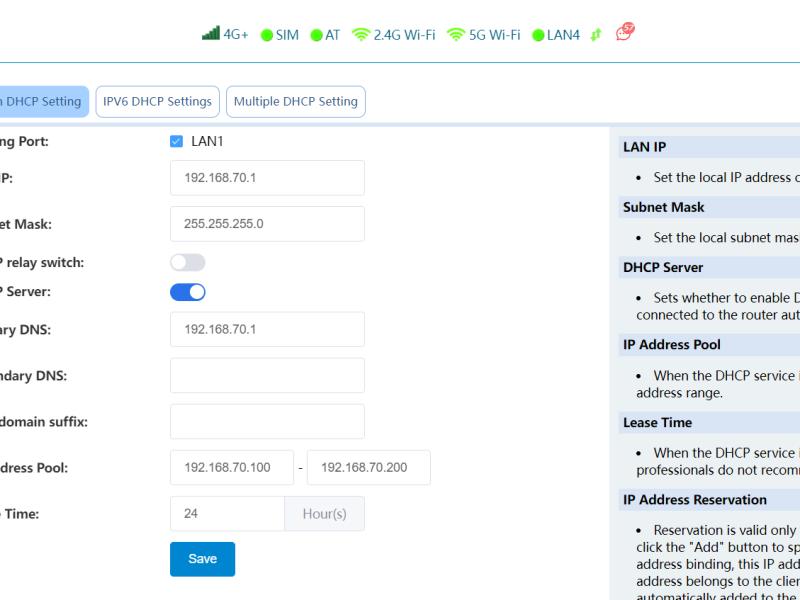Click the 5G Wi-Fi status icon
Viewport: 800px width, 600px height.
click(x=456, y=35)
